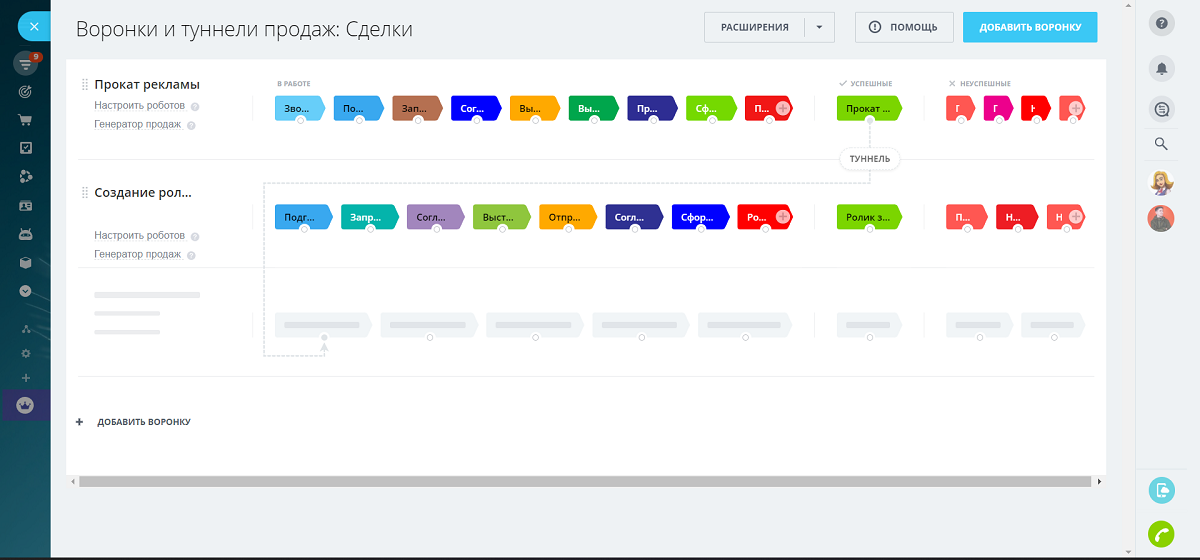Open help with the question mark icon in the right panel
Screen dimensions: 1200x560
[1161, 24]
